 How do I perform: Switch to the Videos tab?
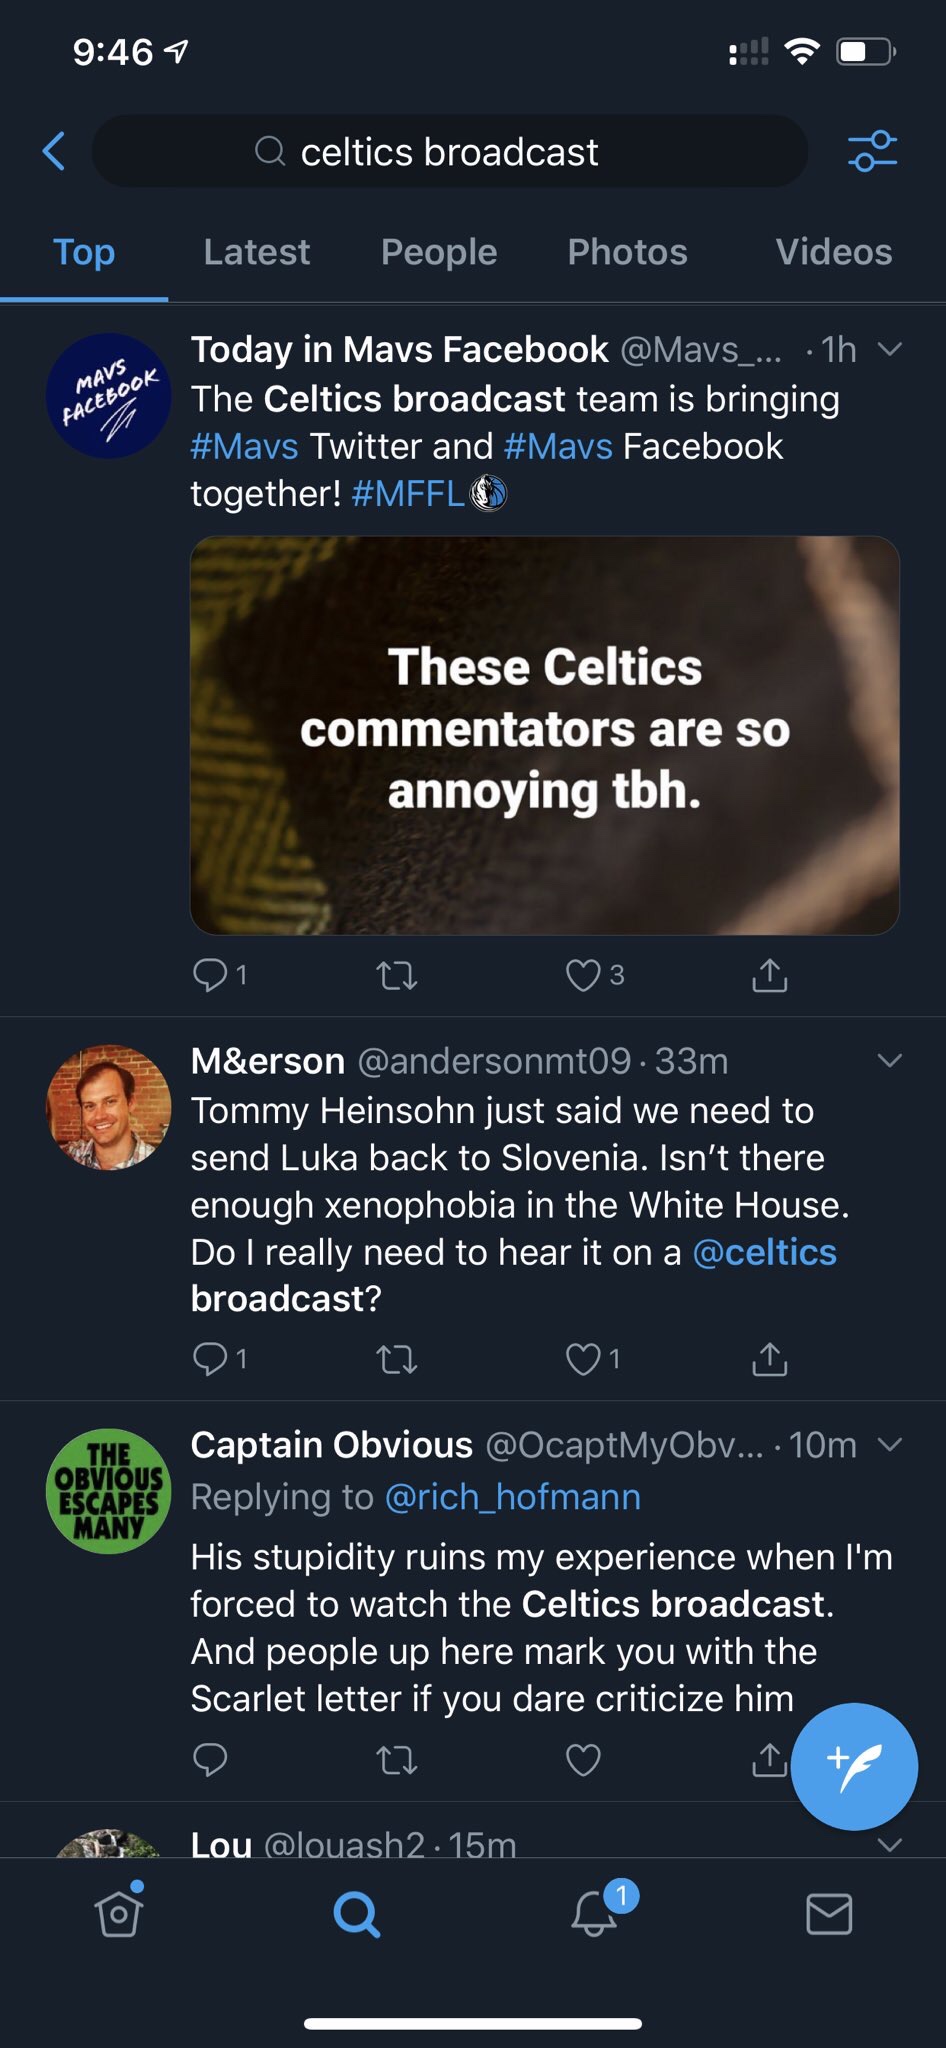833,252
